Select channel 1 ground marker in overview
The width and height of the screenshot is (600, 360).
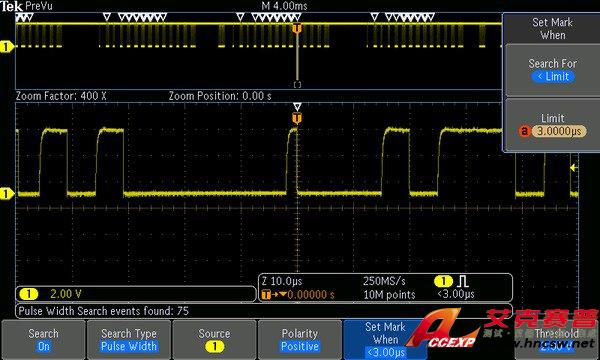(7, 47)
